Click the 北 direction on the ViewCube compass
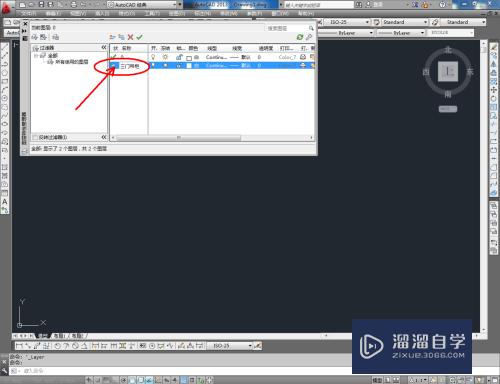 click(448, 50)
